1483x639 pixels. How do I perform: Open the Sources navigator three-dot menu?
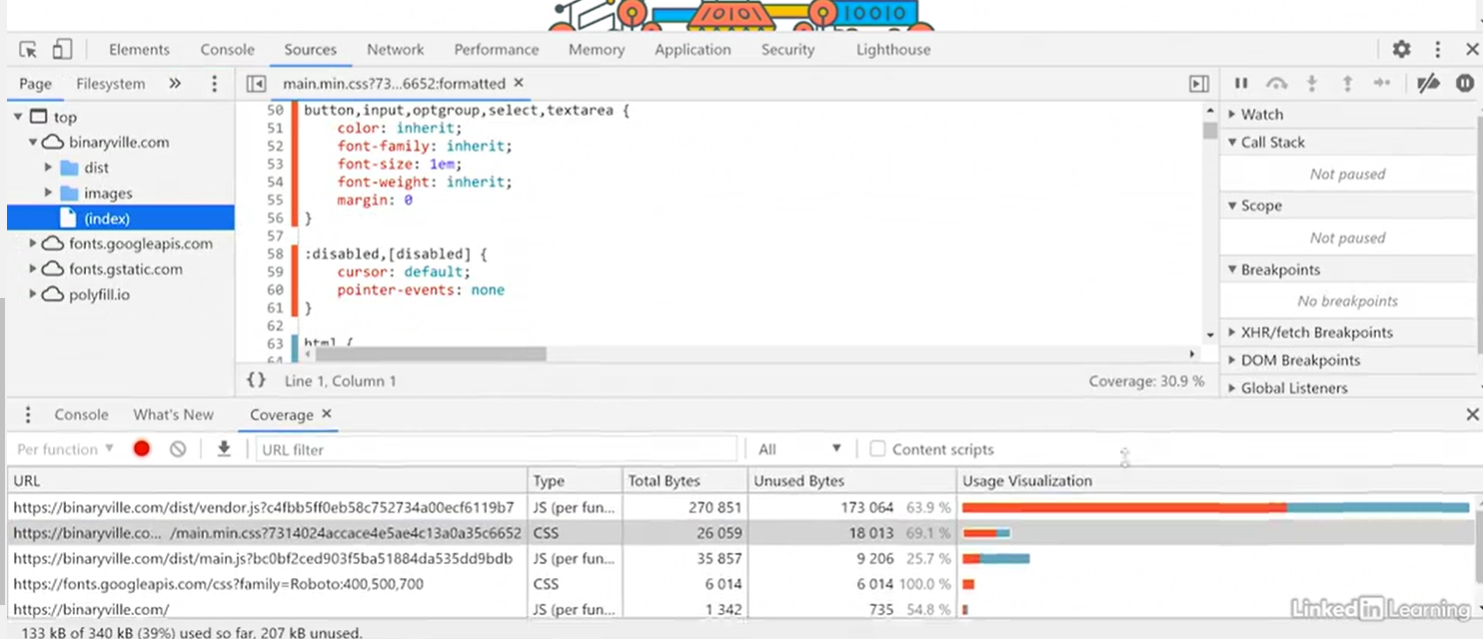pyautogui.click(x=214, y=84)
